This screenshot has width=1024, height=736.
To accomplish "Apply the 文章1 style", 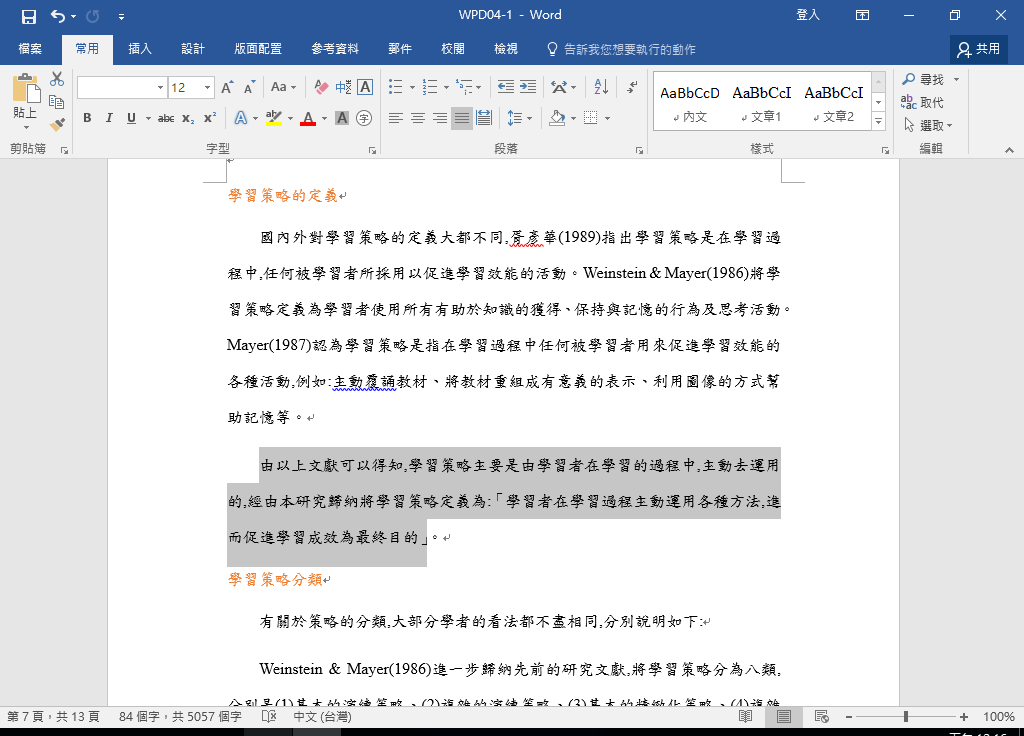I will pyautogui.click(x=761, y=103).
